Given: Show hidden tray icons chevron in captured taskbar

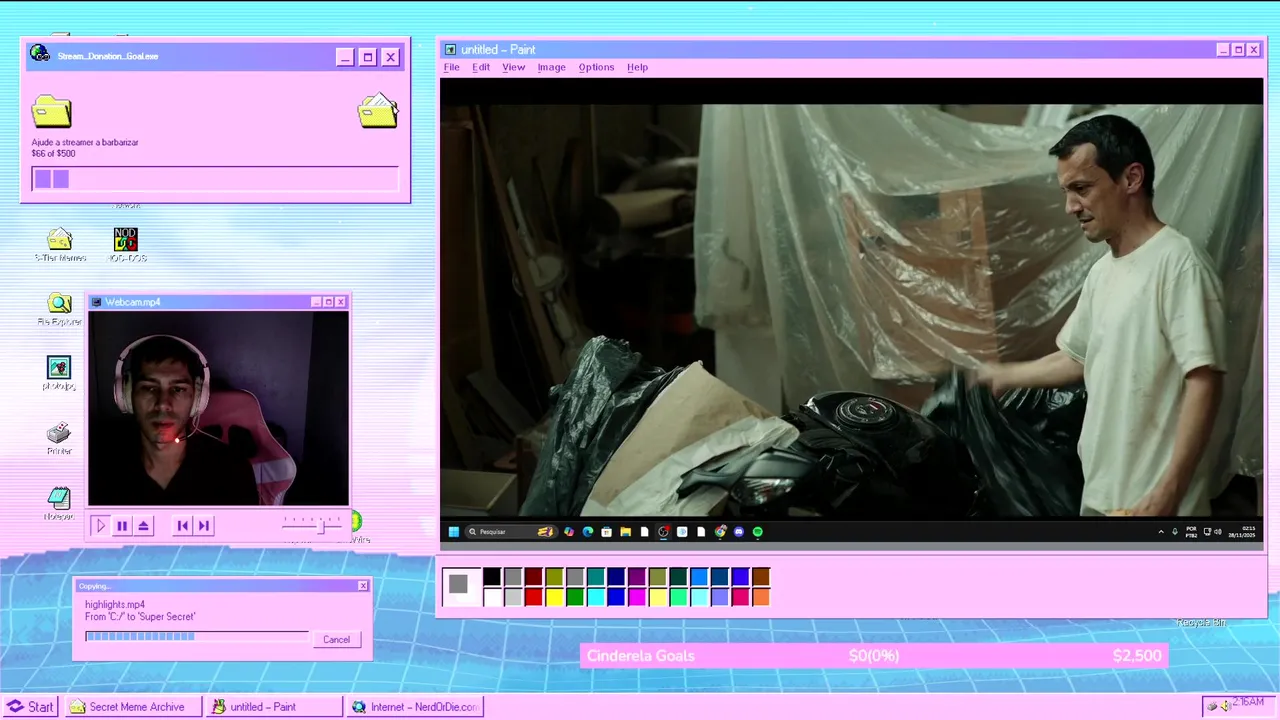Looking at the screenshot, I should point(1161,532).
